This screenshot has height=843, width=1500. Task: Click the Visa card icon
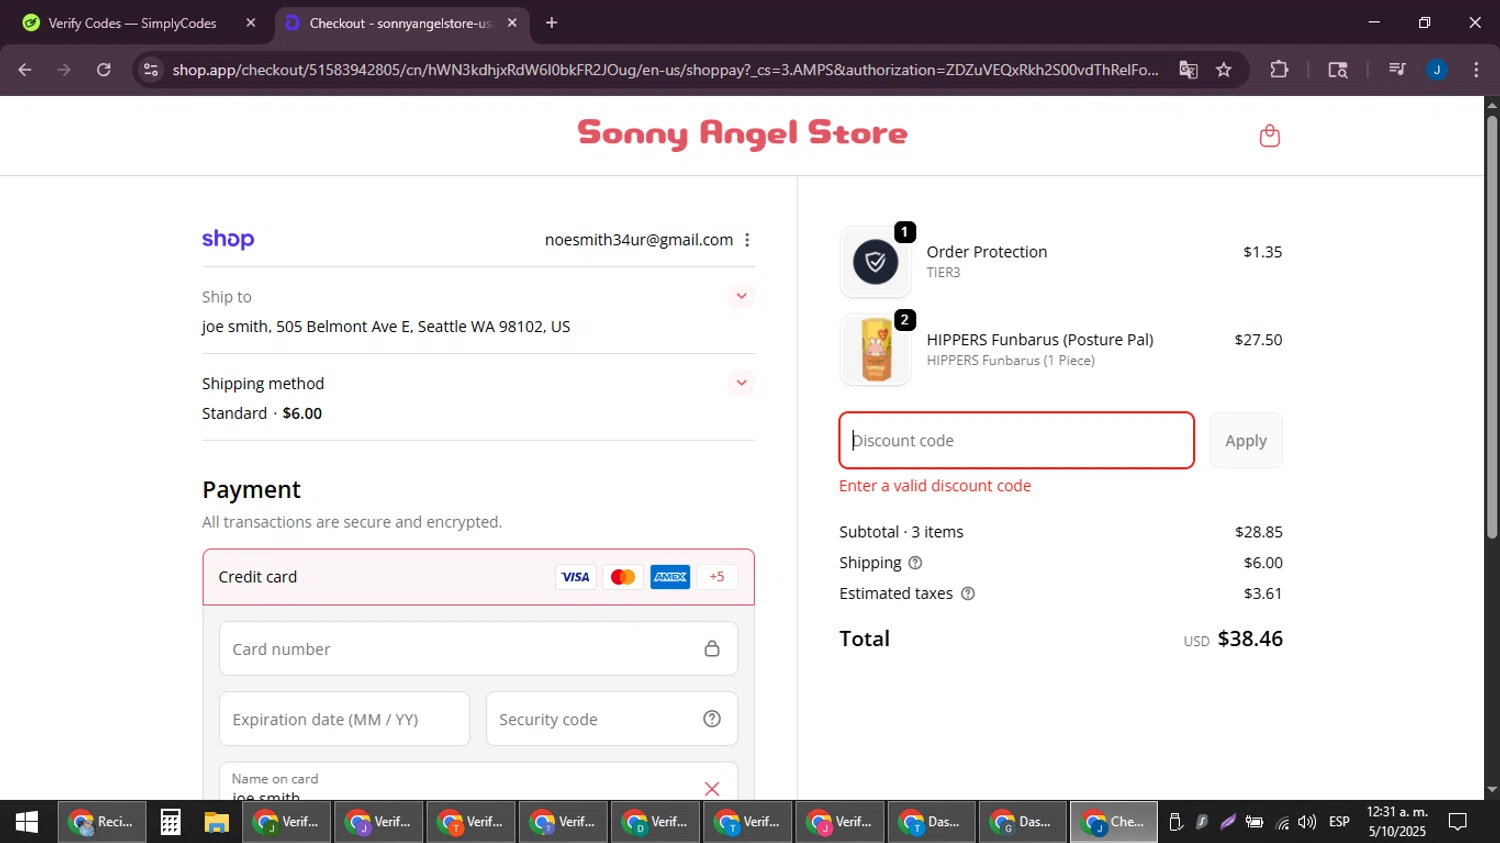(575, 577)
